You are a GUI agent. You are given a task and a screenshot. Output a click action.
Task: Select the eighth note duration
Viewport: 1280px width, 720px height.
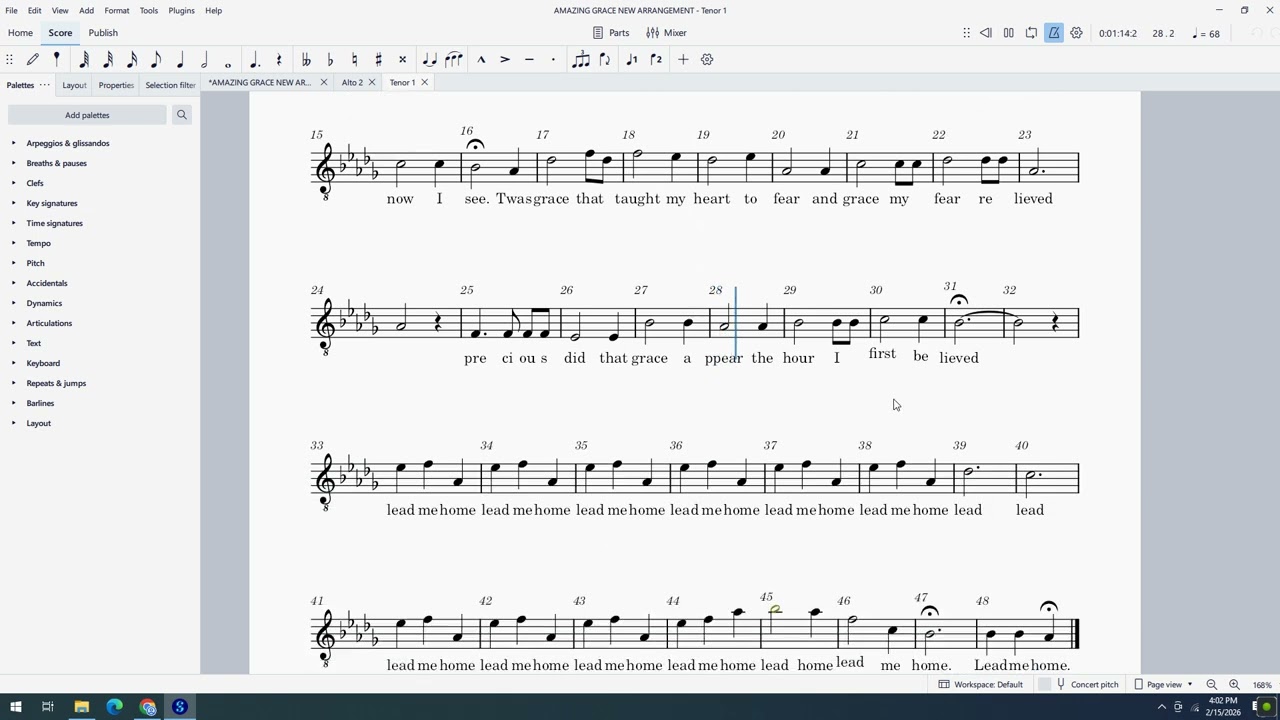[156, 60]
